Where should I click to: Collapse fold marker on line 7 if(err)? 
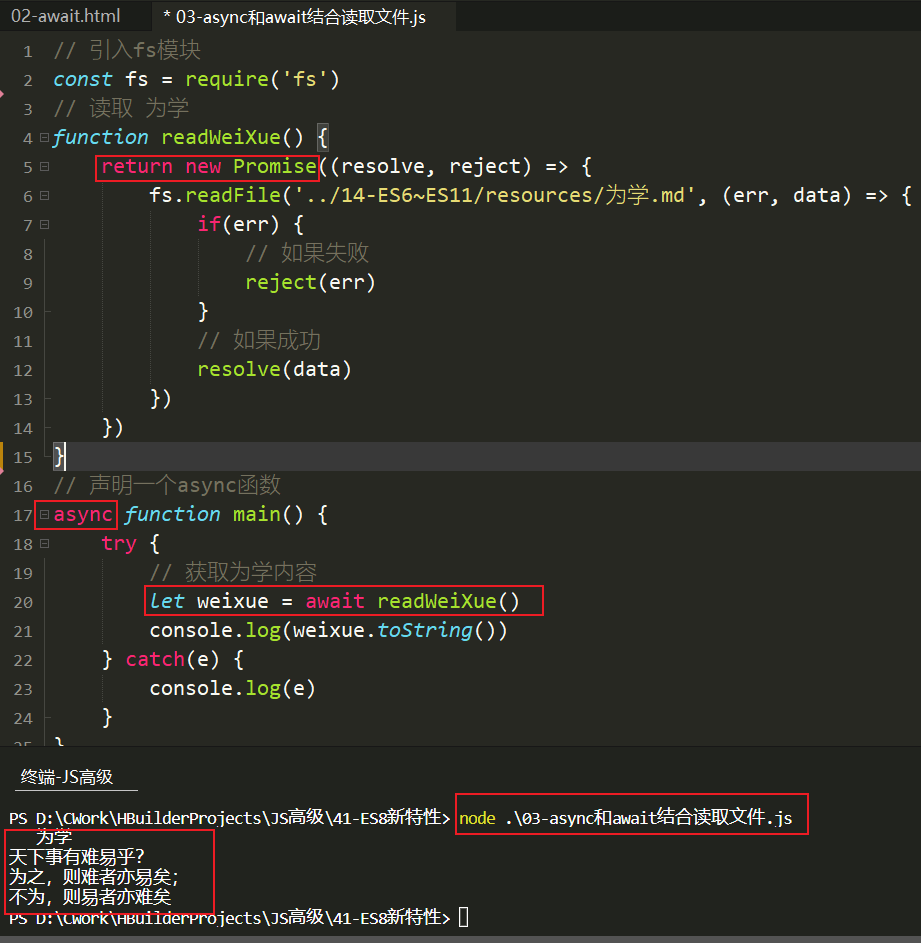click(x=45, y=224)
